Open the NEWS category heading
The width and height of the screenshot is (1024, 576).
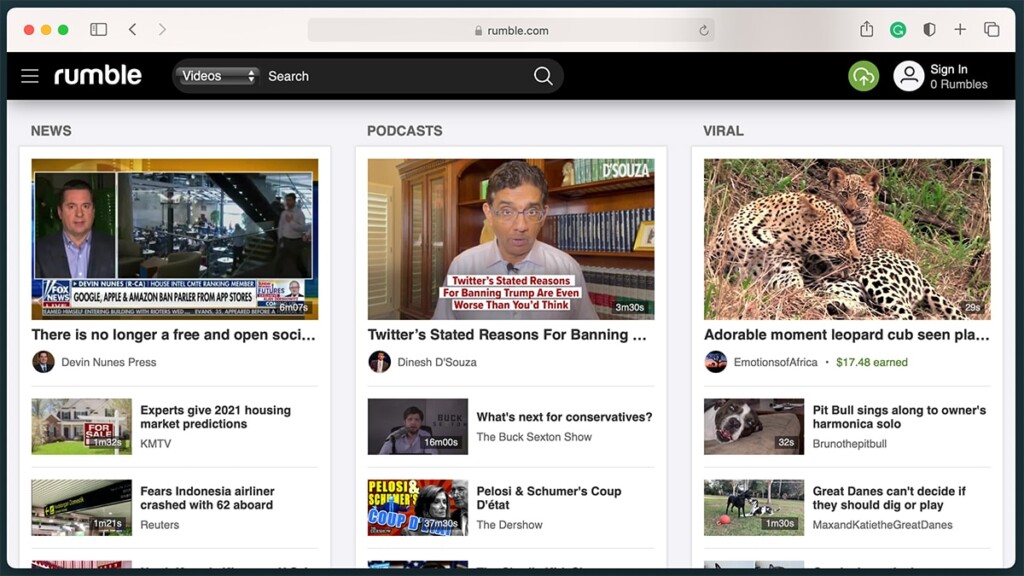coord(51,131)
